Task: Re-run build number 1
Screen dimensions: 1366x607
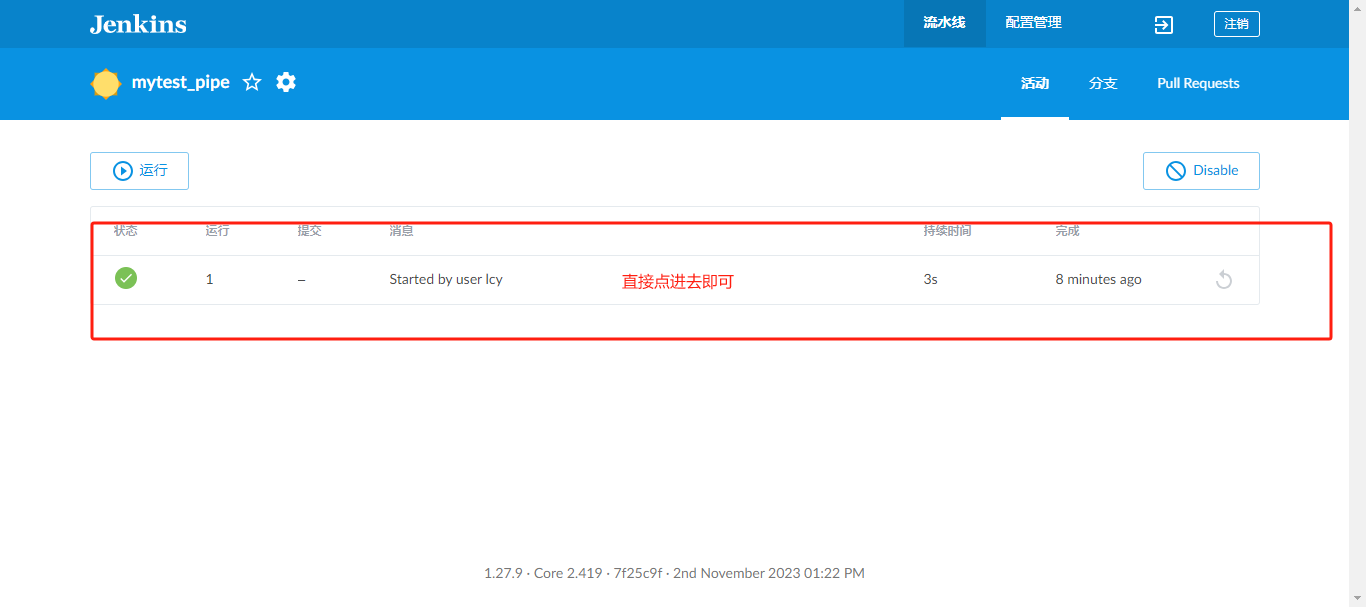Action: (1223, 278)
